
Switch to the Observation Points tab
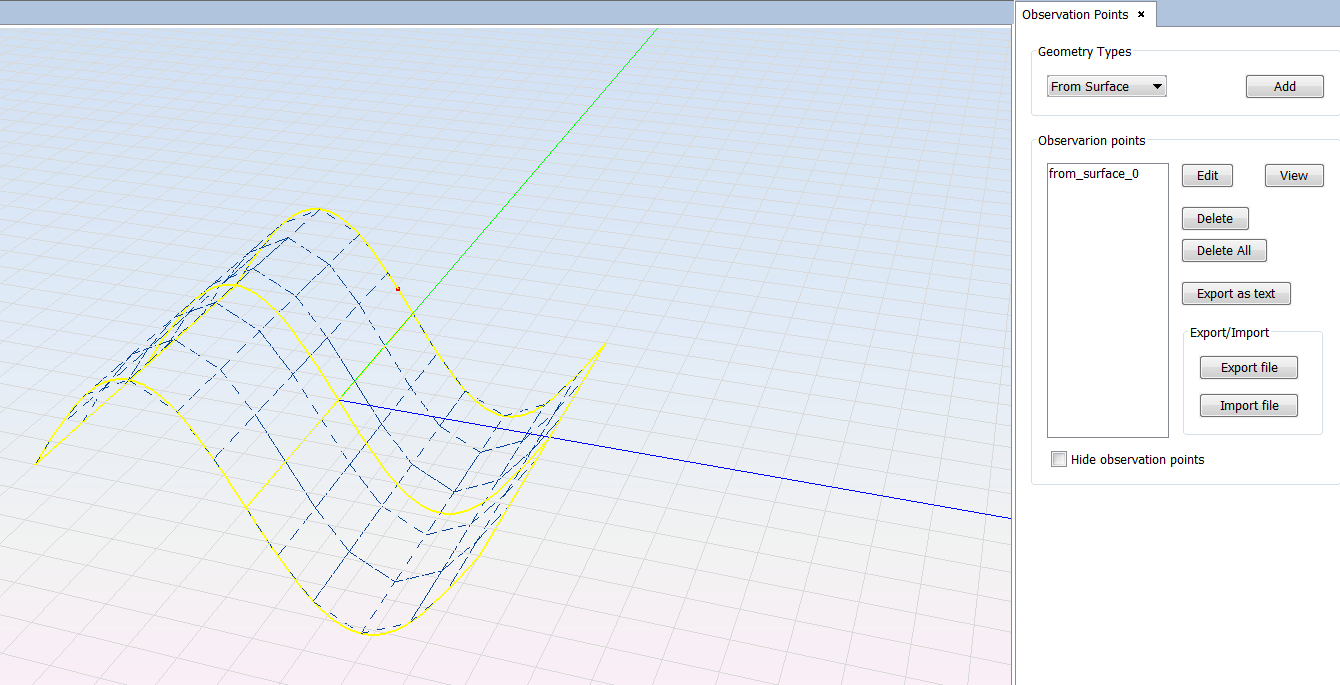point(1075,15)
